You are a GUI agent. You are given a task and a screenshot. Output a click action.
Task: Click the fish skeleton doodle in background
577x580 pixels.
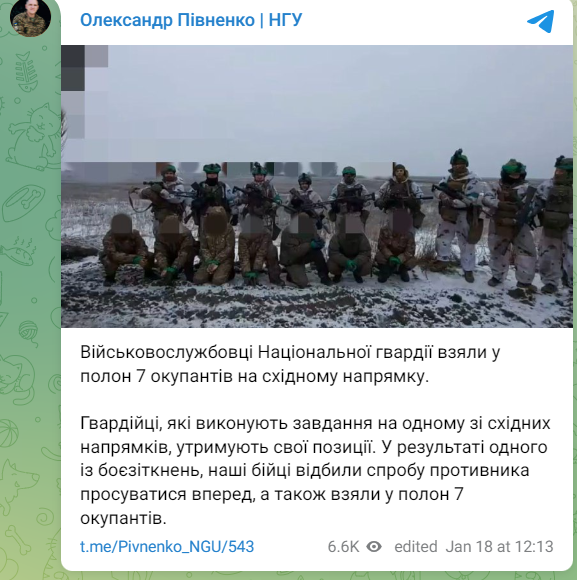pyautogui.click(x=26, y=71)
